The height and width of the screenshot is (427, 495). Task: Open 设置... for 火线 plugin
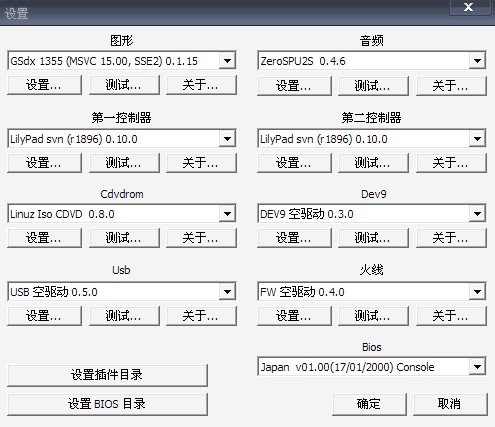294,316
